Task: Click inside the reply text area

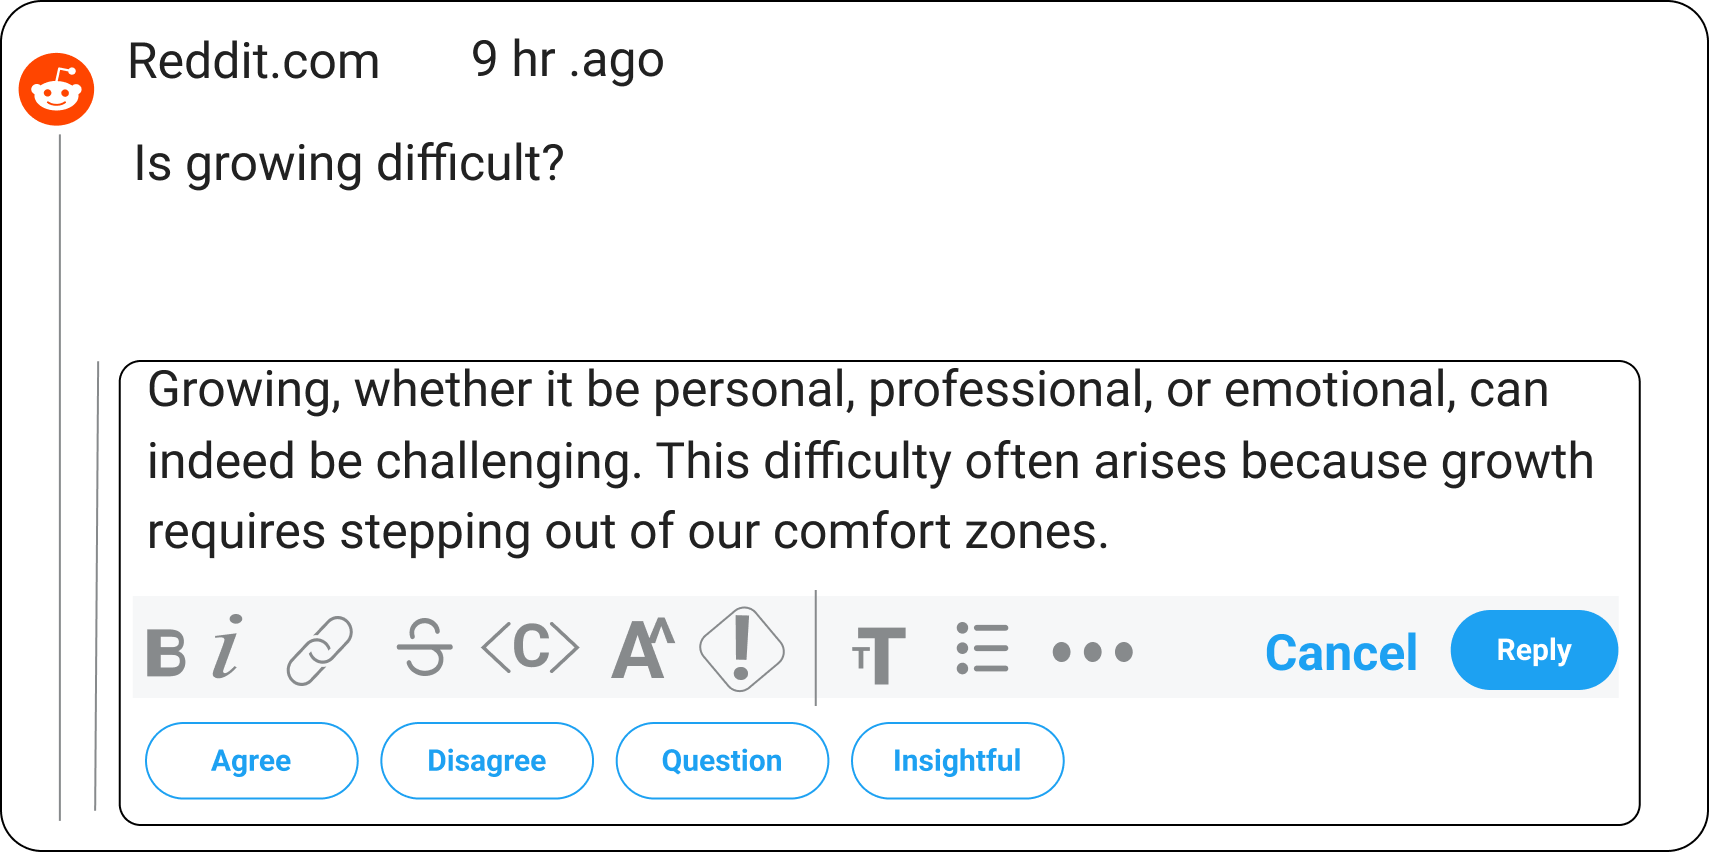Action: [870, 462]
